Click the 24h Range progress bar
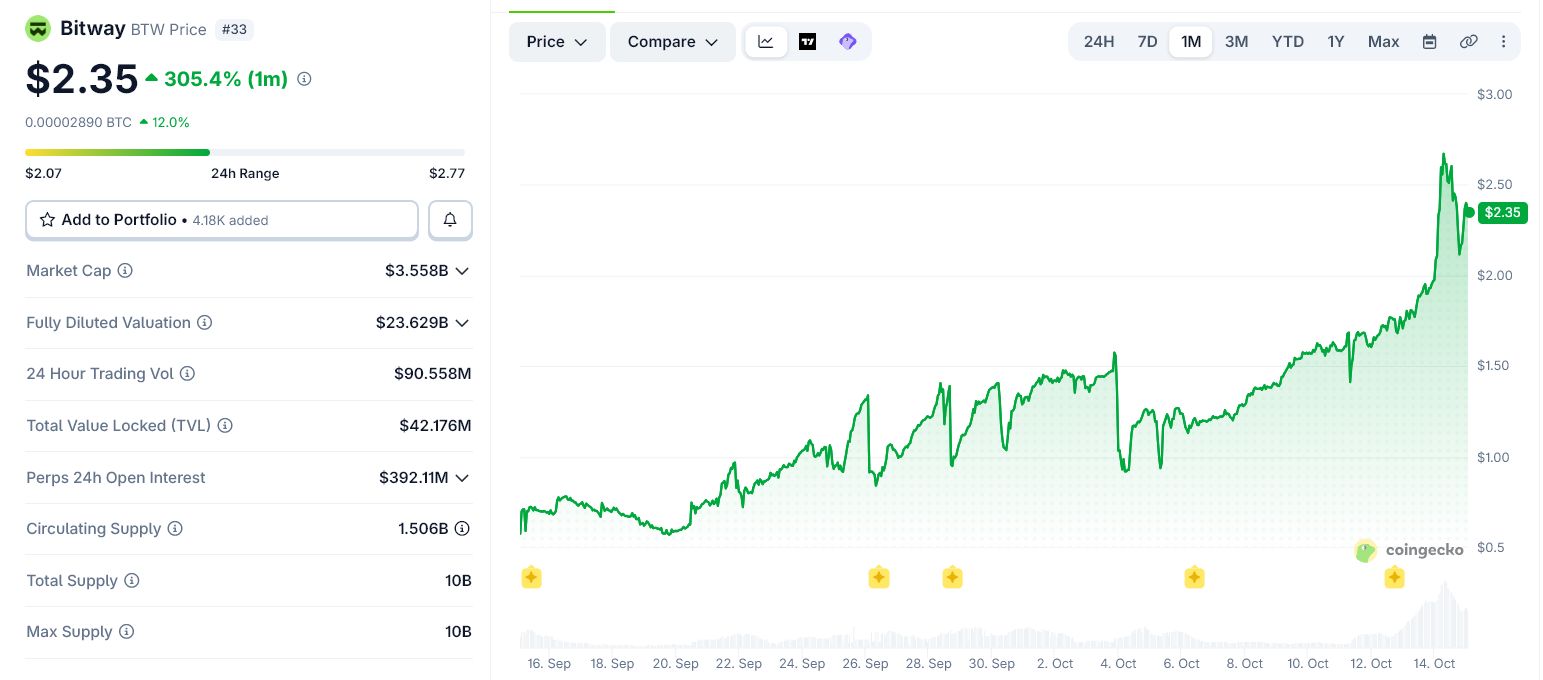The height and width of the screenshot is (680, 1543). point(245,152)
